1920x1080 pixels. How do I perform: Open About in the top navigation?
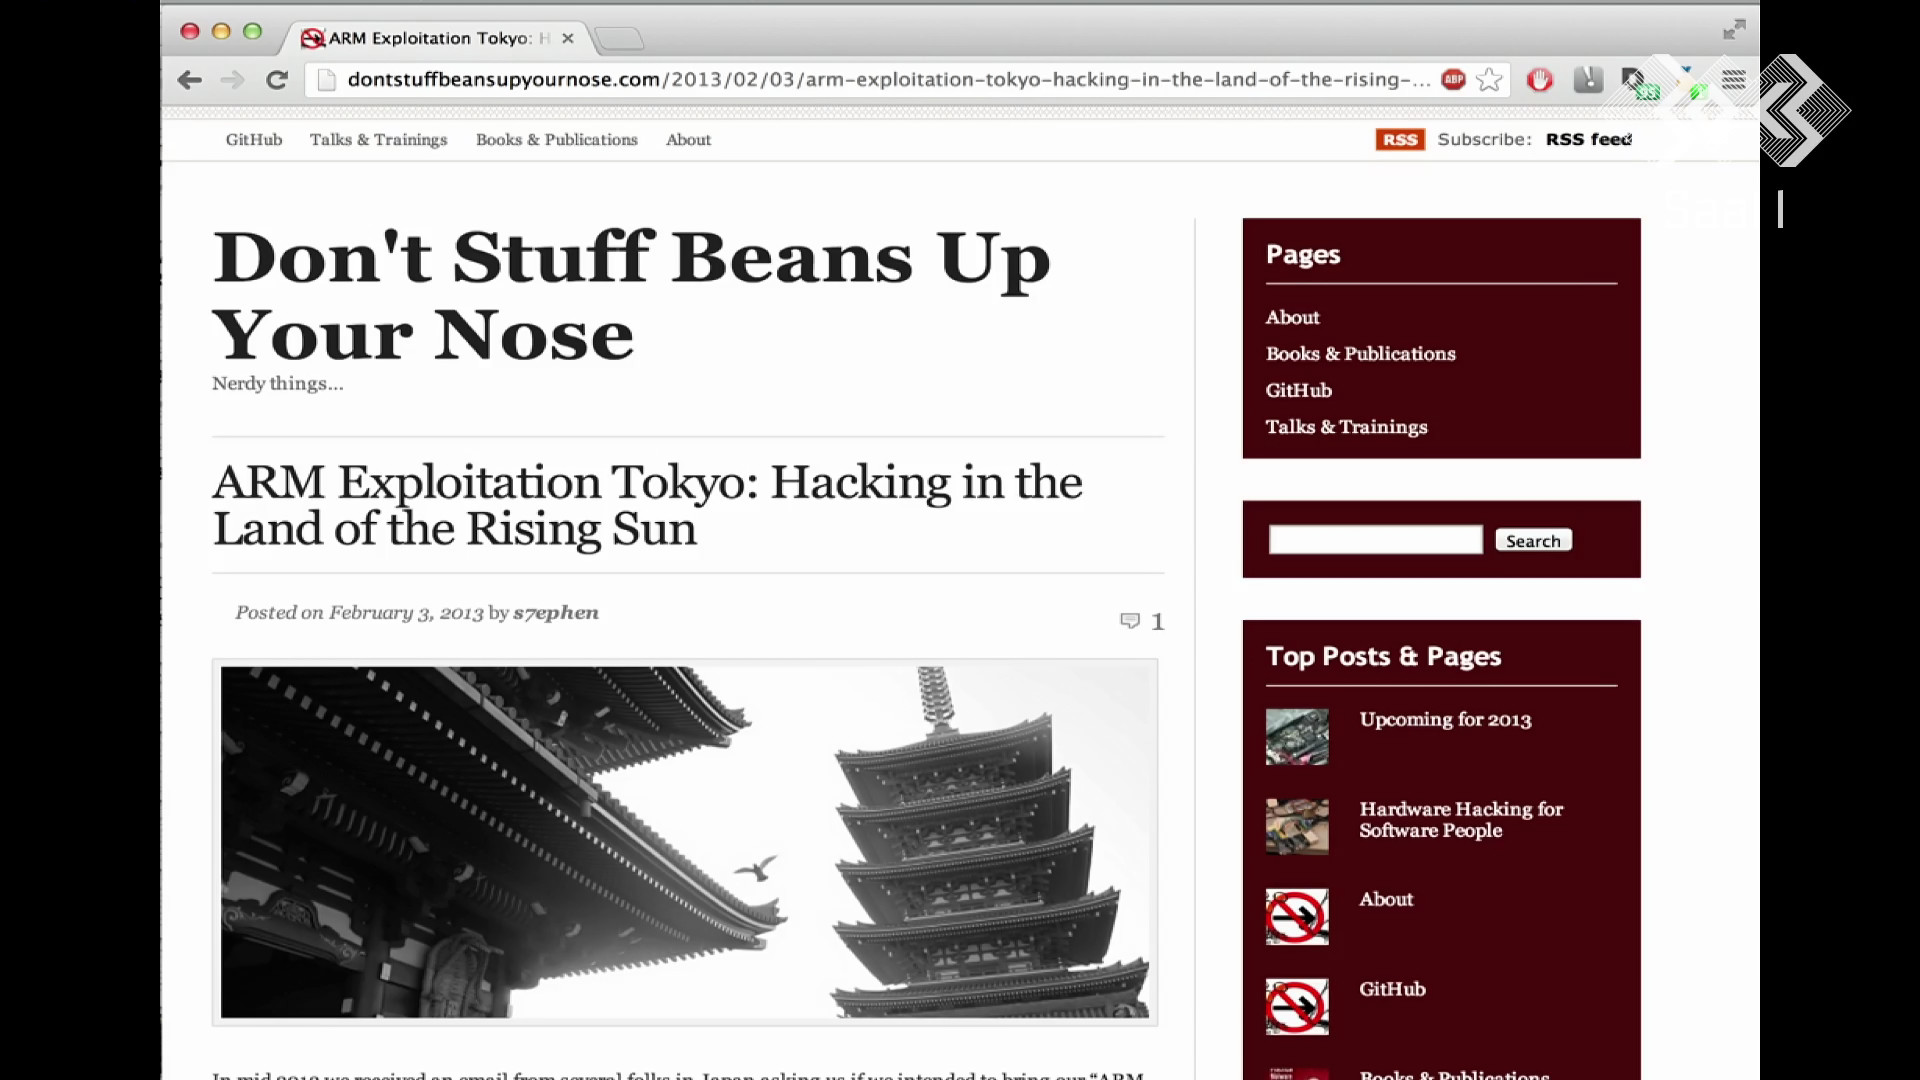click(x=689, y=140)
